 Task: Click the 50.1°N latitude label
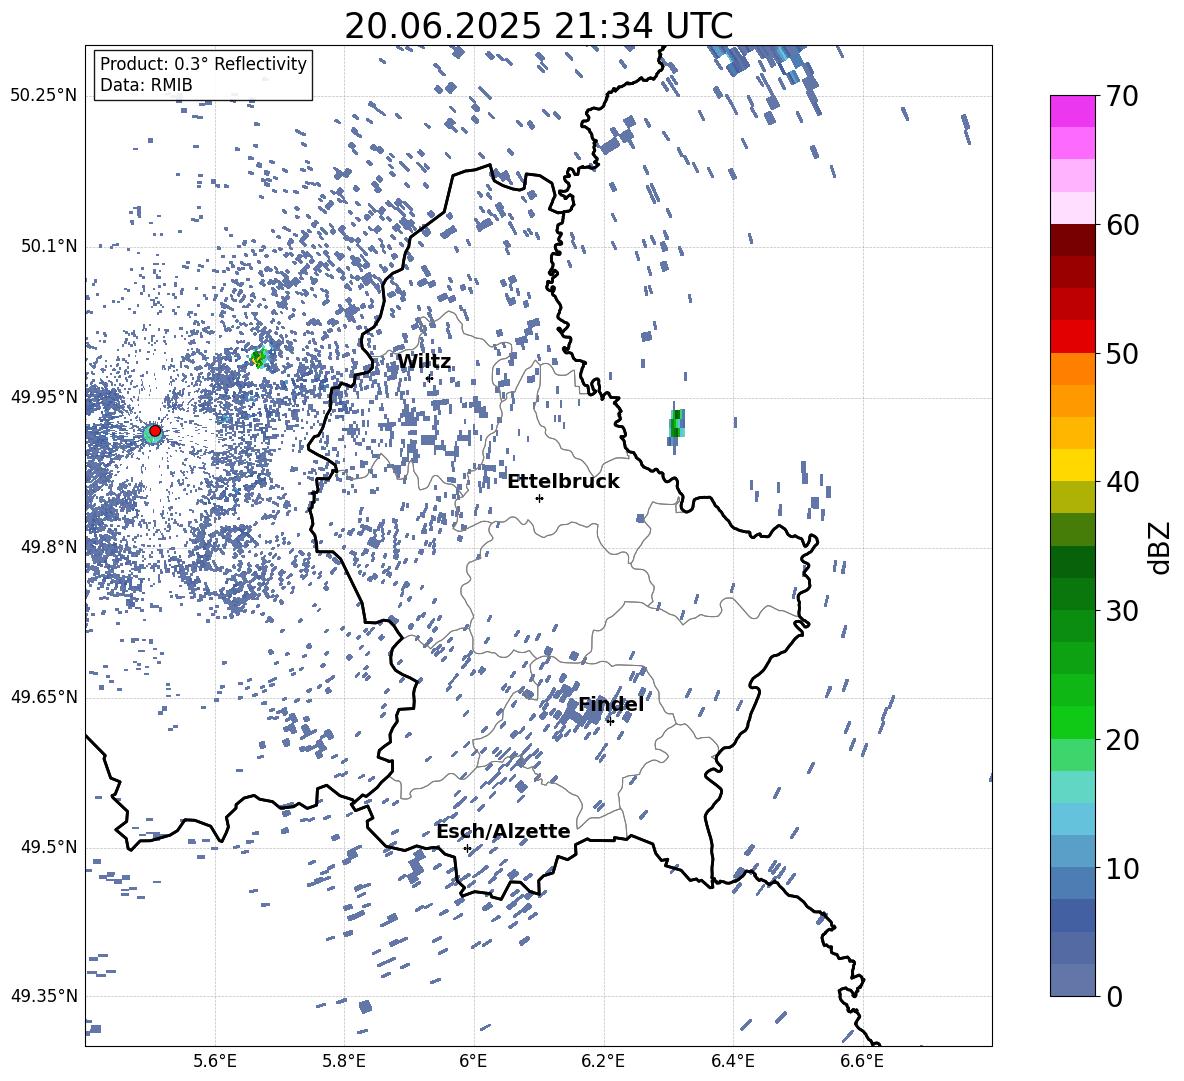point(49,247)
